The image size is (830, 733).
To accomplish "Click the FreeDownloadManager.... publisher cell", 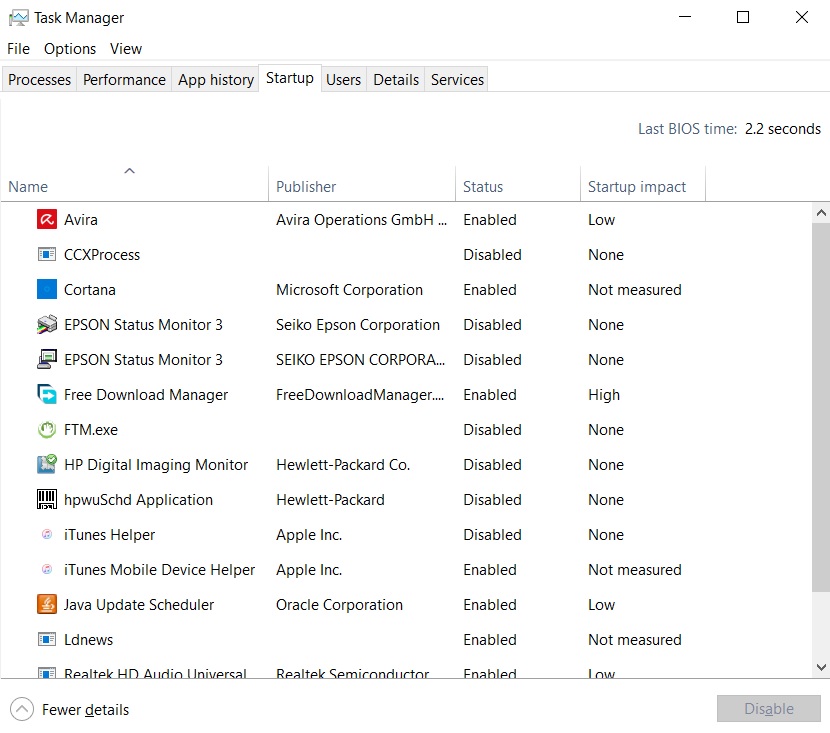I will point(360,395).
